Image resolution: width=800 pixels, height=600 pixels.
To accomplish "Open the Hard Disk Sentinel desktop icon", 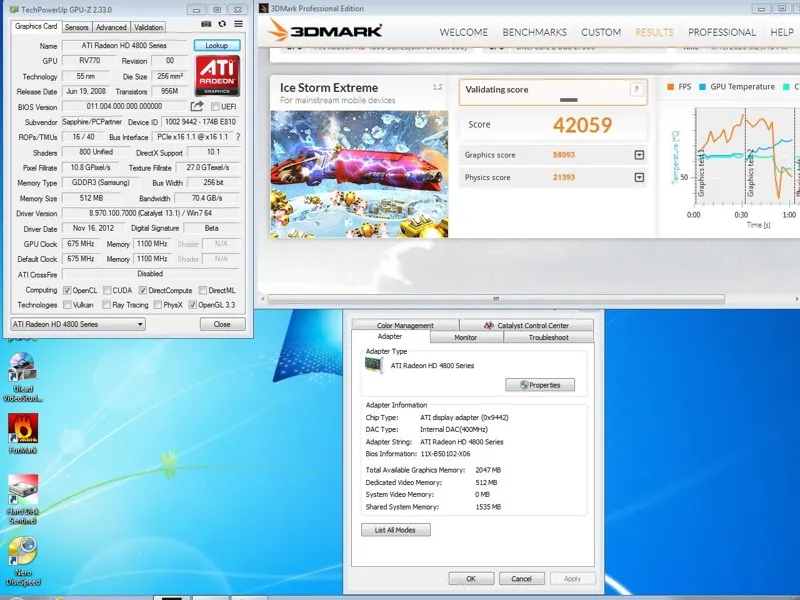I will coord(23,494).
